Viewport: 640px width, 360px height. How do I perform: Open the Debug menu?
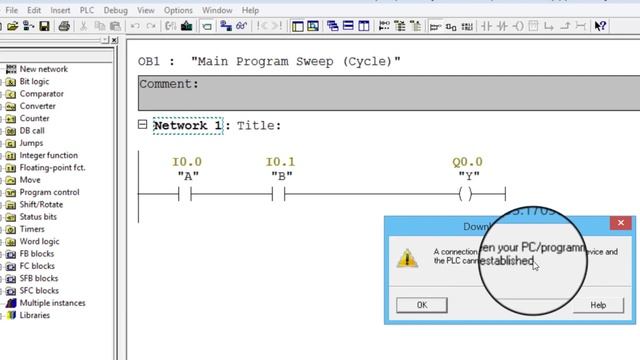116,10
